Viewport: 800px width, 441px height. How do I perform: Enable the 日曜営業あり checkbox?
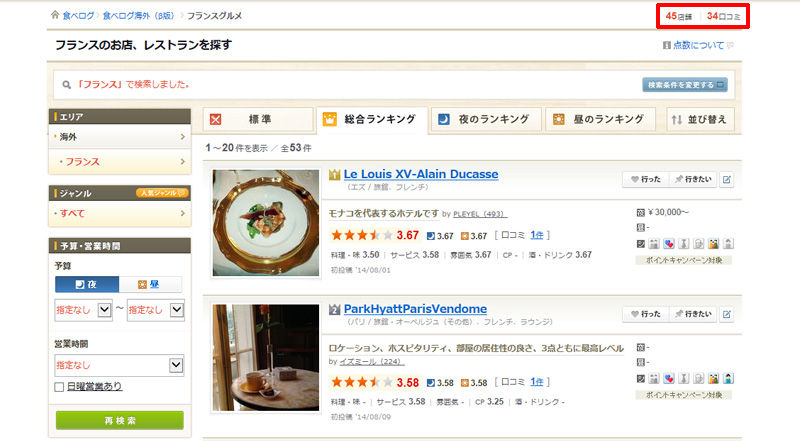[x=59, y=387]
